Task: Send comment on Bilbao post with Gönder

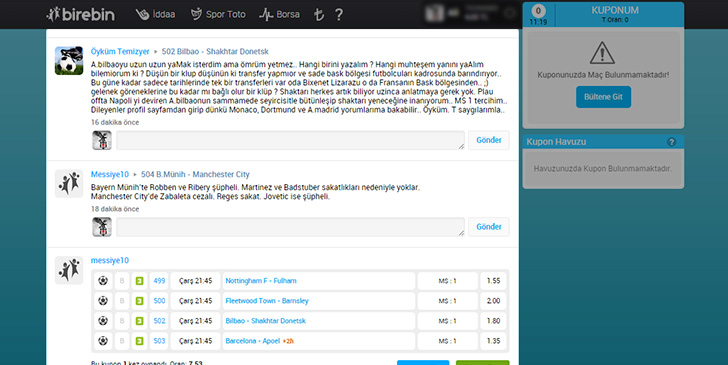Action: click(488, 140)
